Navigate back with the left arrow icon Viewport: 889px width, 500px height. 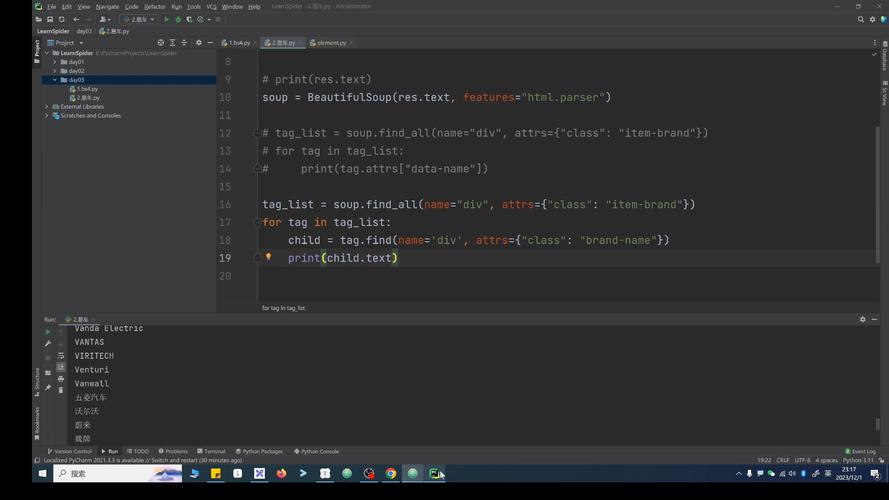[x=76, y=19]
